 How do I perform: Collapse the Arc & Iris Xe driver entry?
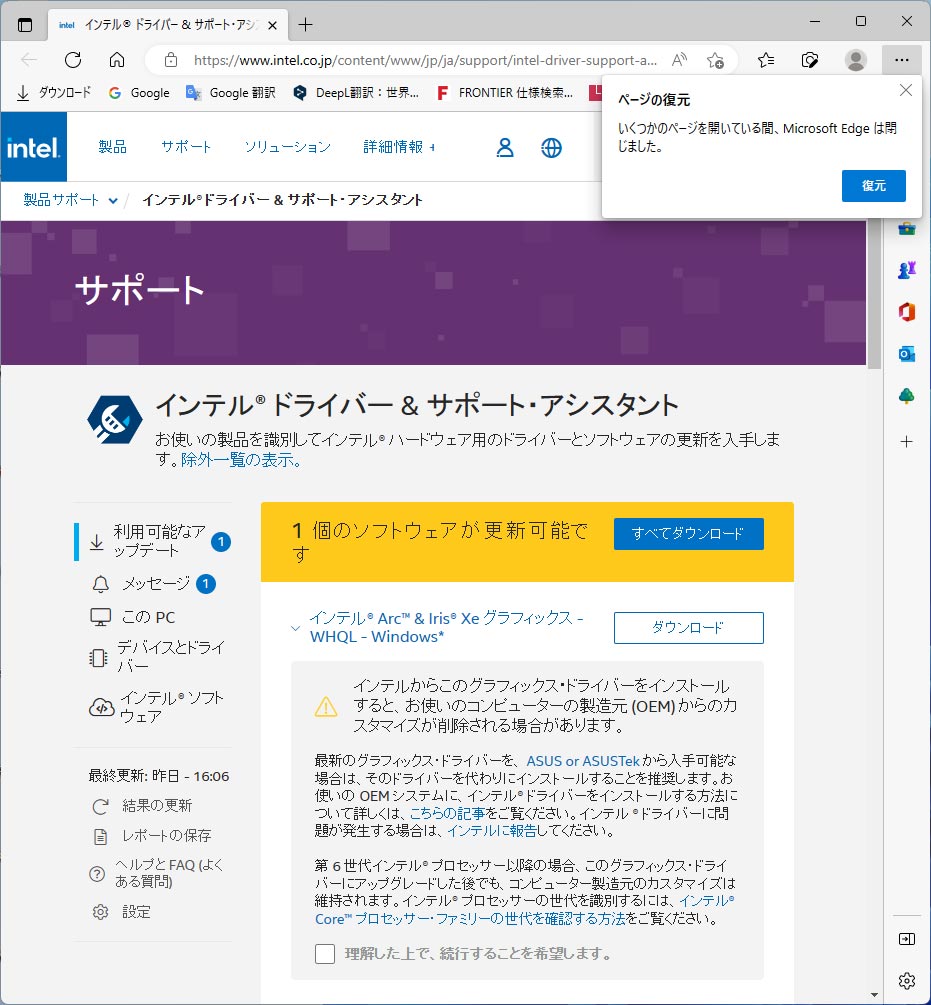pyautogui.click(x=295, y=628)
